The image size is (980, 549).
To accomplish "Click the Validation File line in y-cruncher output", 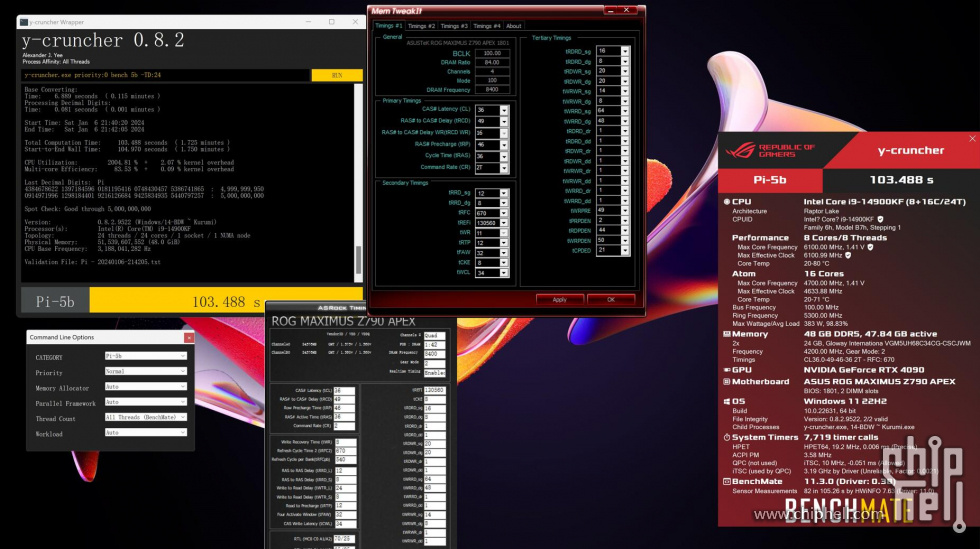I will [x=92, y=262].
